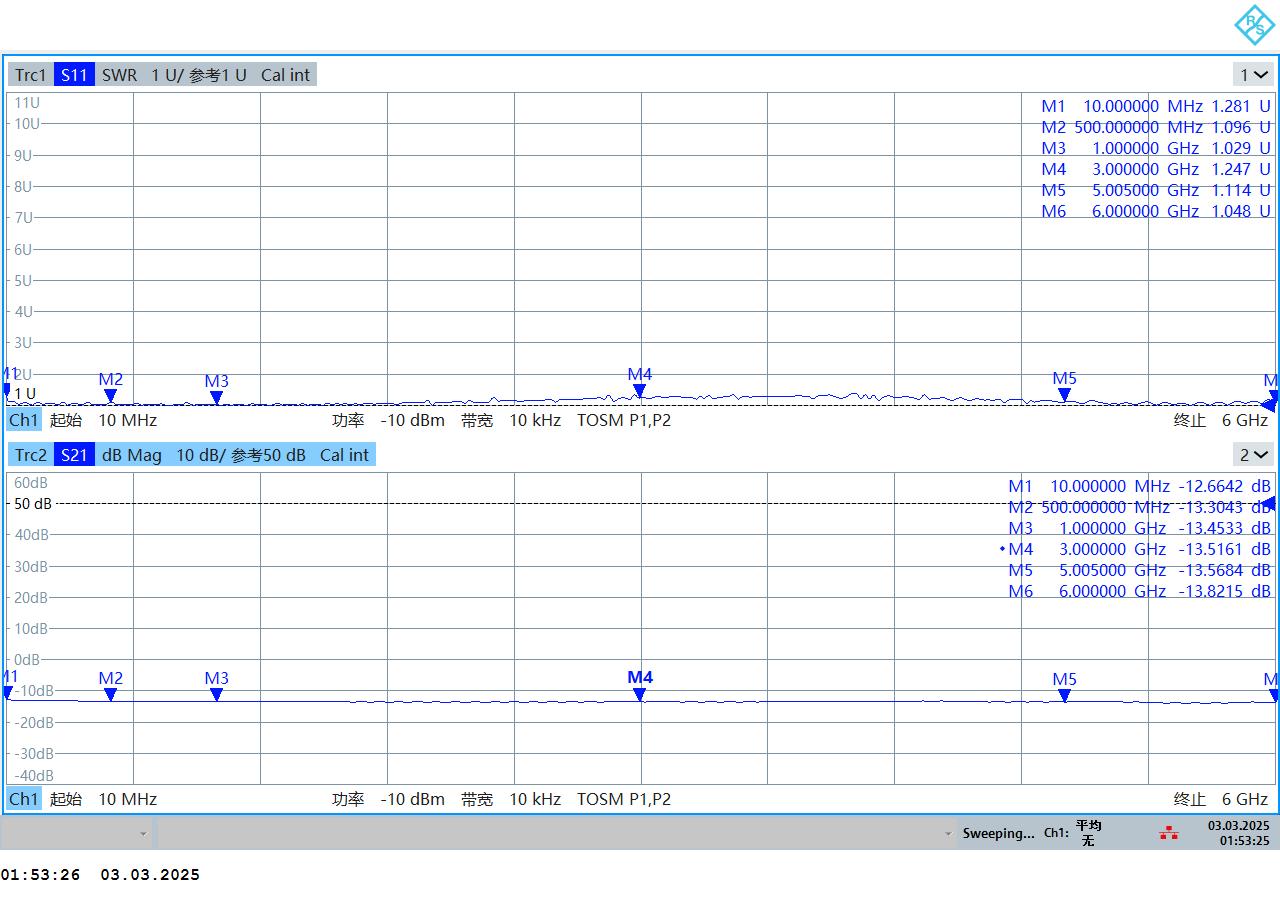Image resolution: width=1280 pixels, height=900 pixels.
Task: Click the M4 3.000000 GHz 1.247 U readout
Action: [x=1156, y=169]
